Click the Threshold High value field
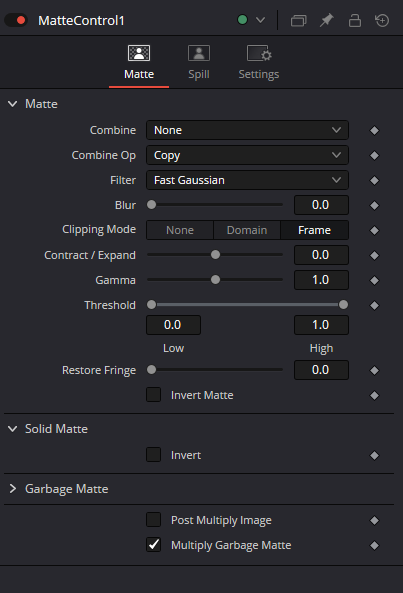Image resolution: width=403 pixels, height=593 pixels. point(321,325)
